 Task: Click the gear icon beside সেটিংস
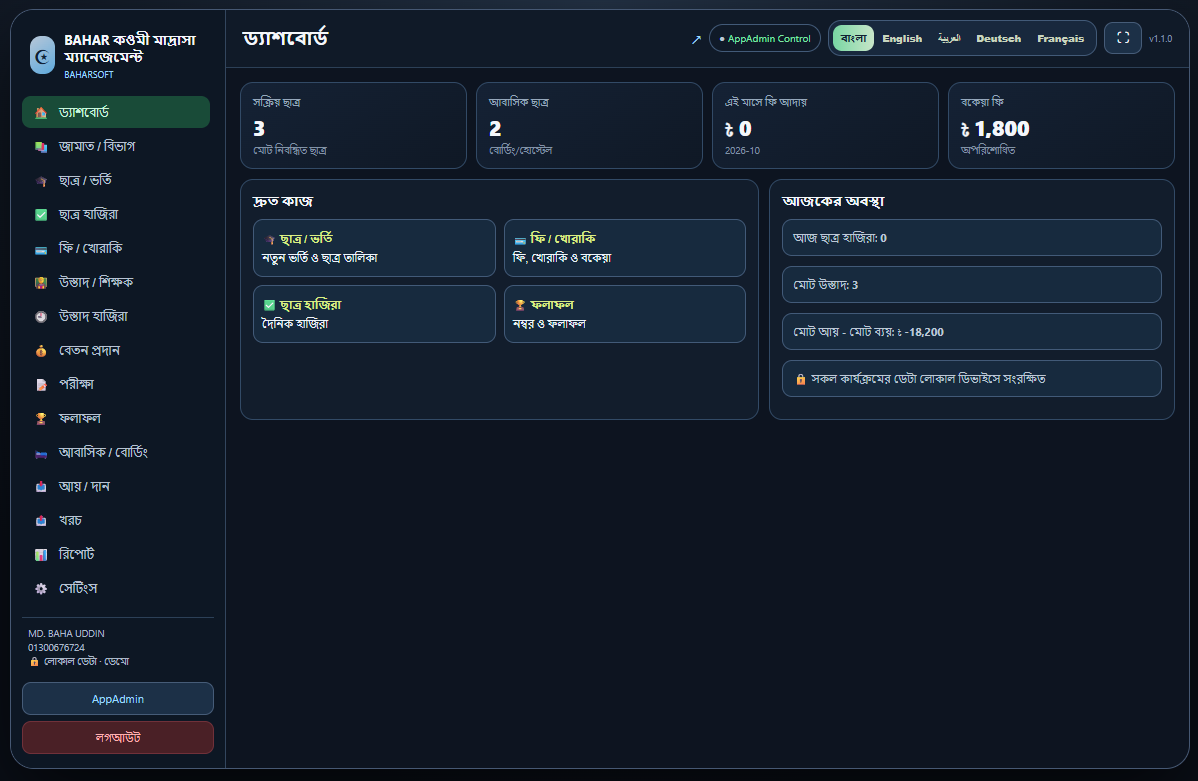pyautogui.click(x=41, y=588)
